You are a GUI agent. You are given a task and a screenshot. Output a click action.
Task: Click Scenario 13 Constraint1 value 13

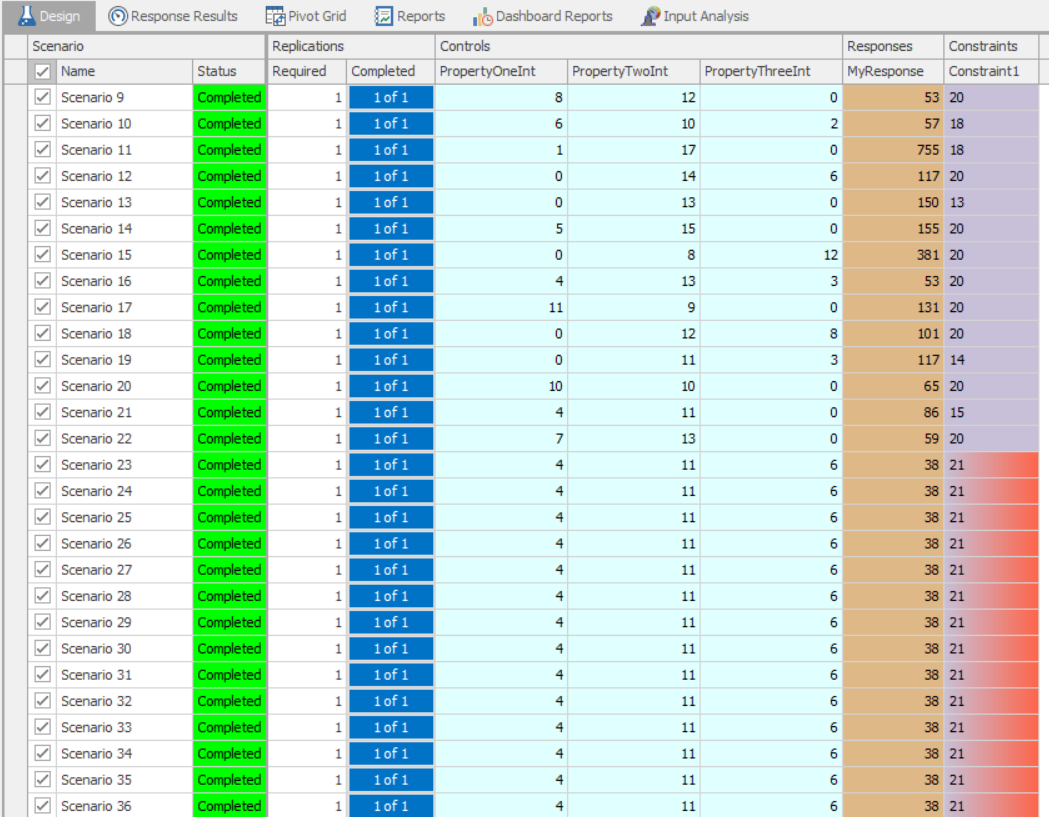991,202
